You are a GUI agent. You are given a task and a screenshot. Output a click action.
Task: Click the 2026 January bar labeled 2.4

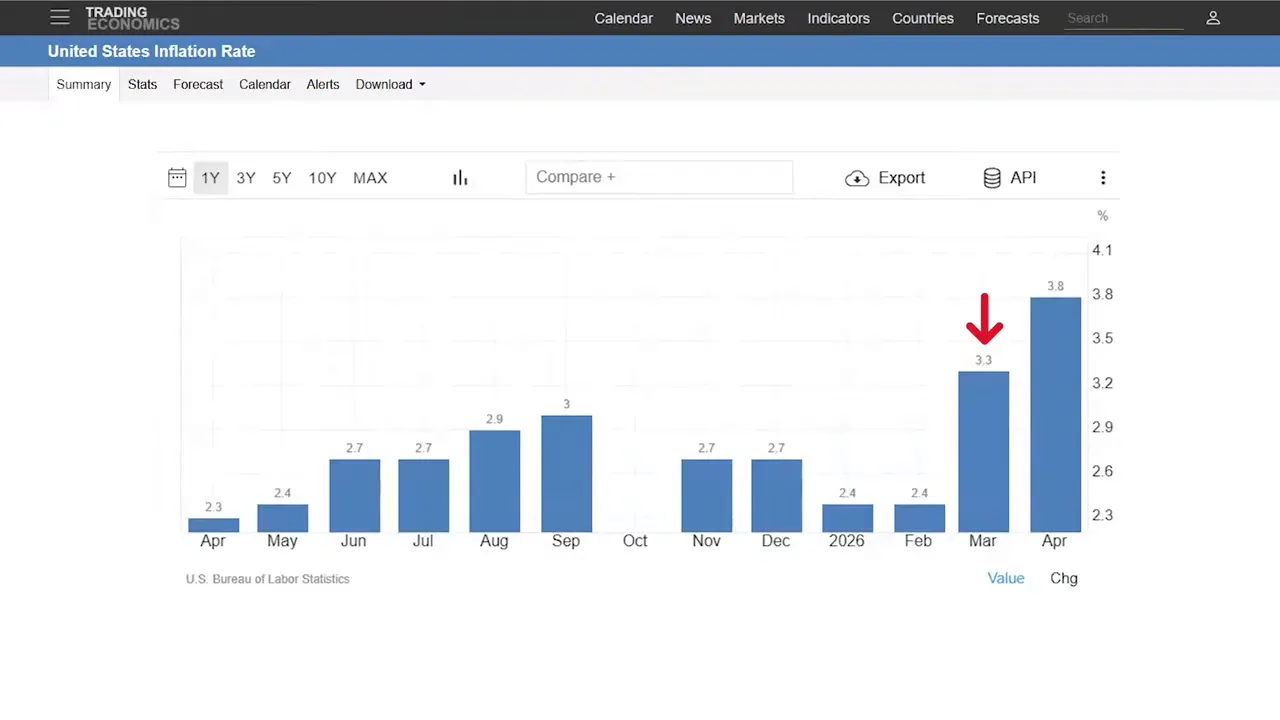click(x=847, y=518)
